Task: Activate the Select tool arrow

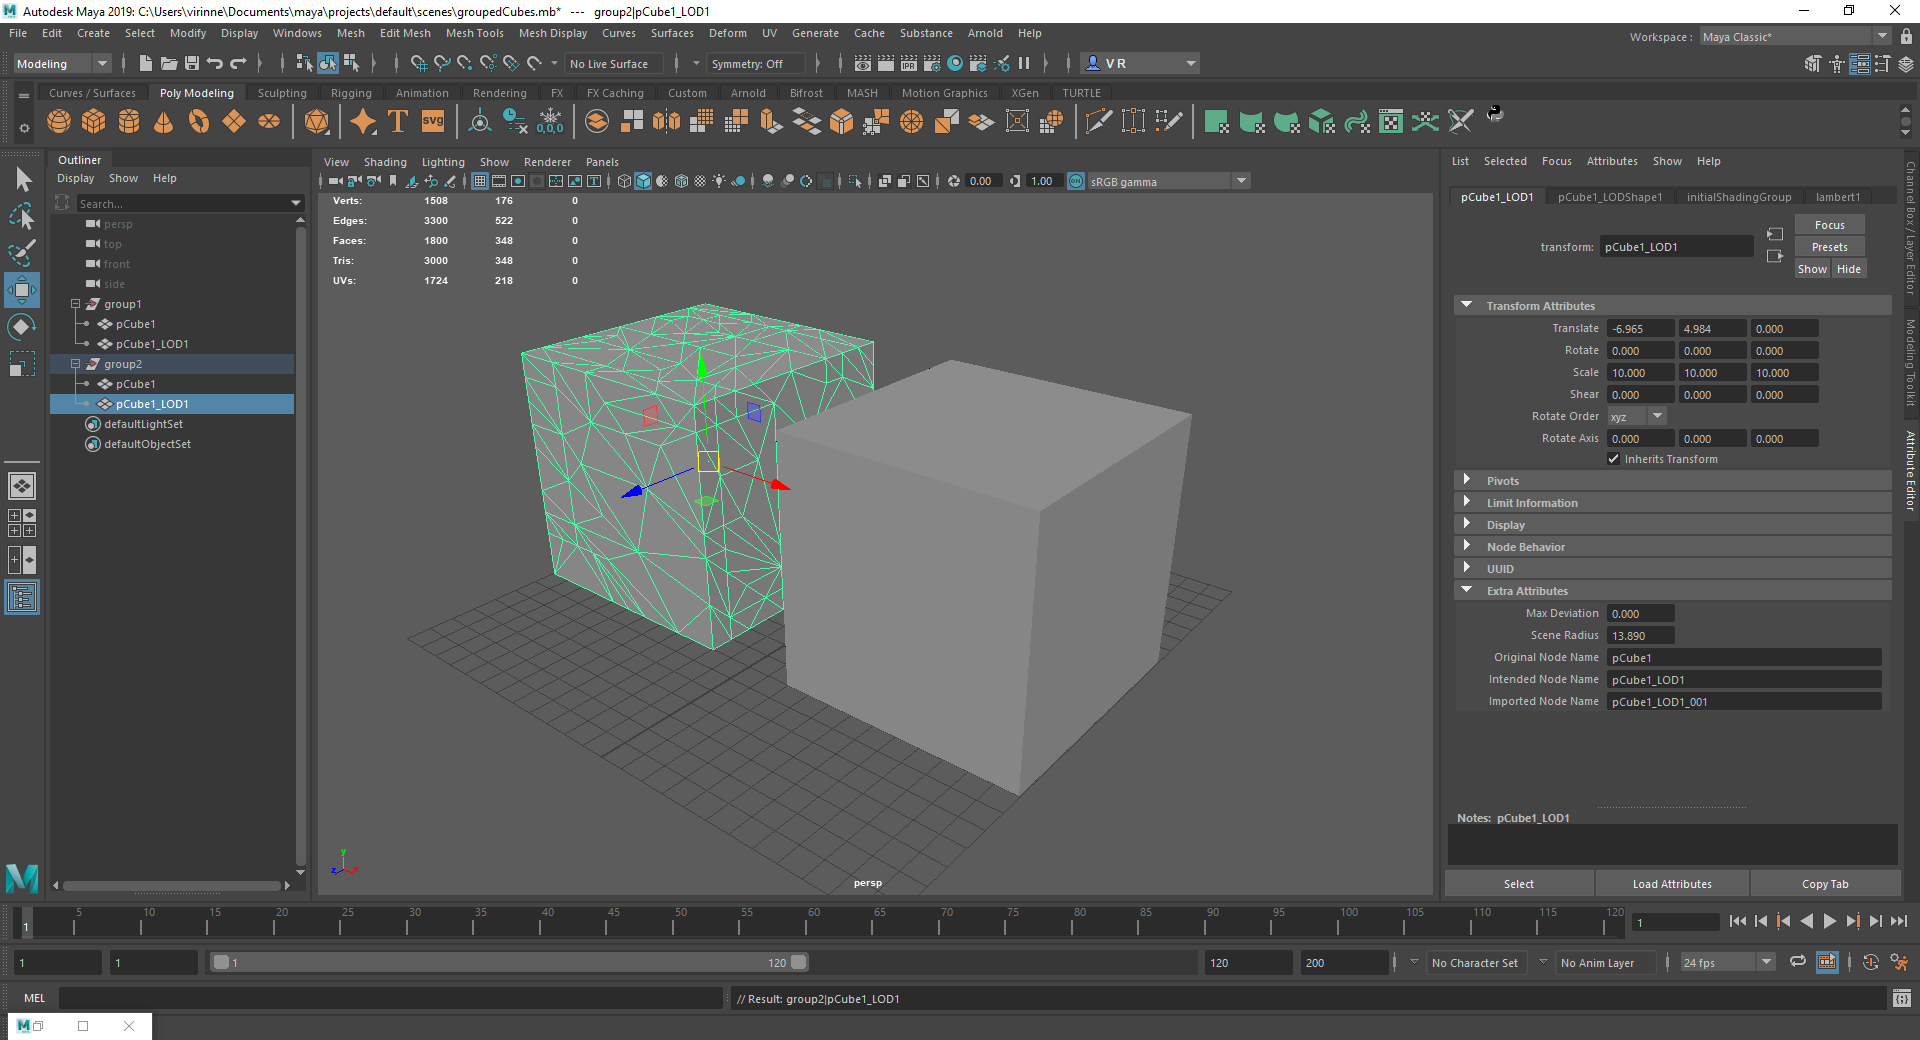Action: (x=22, y=180)
